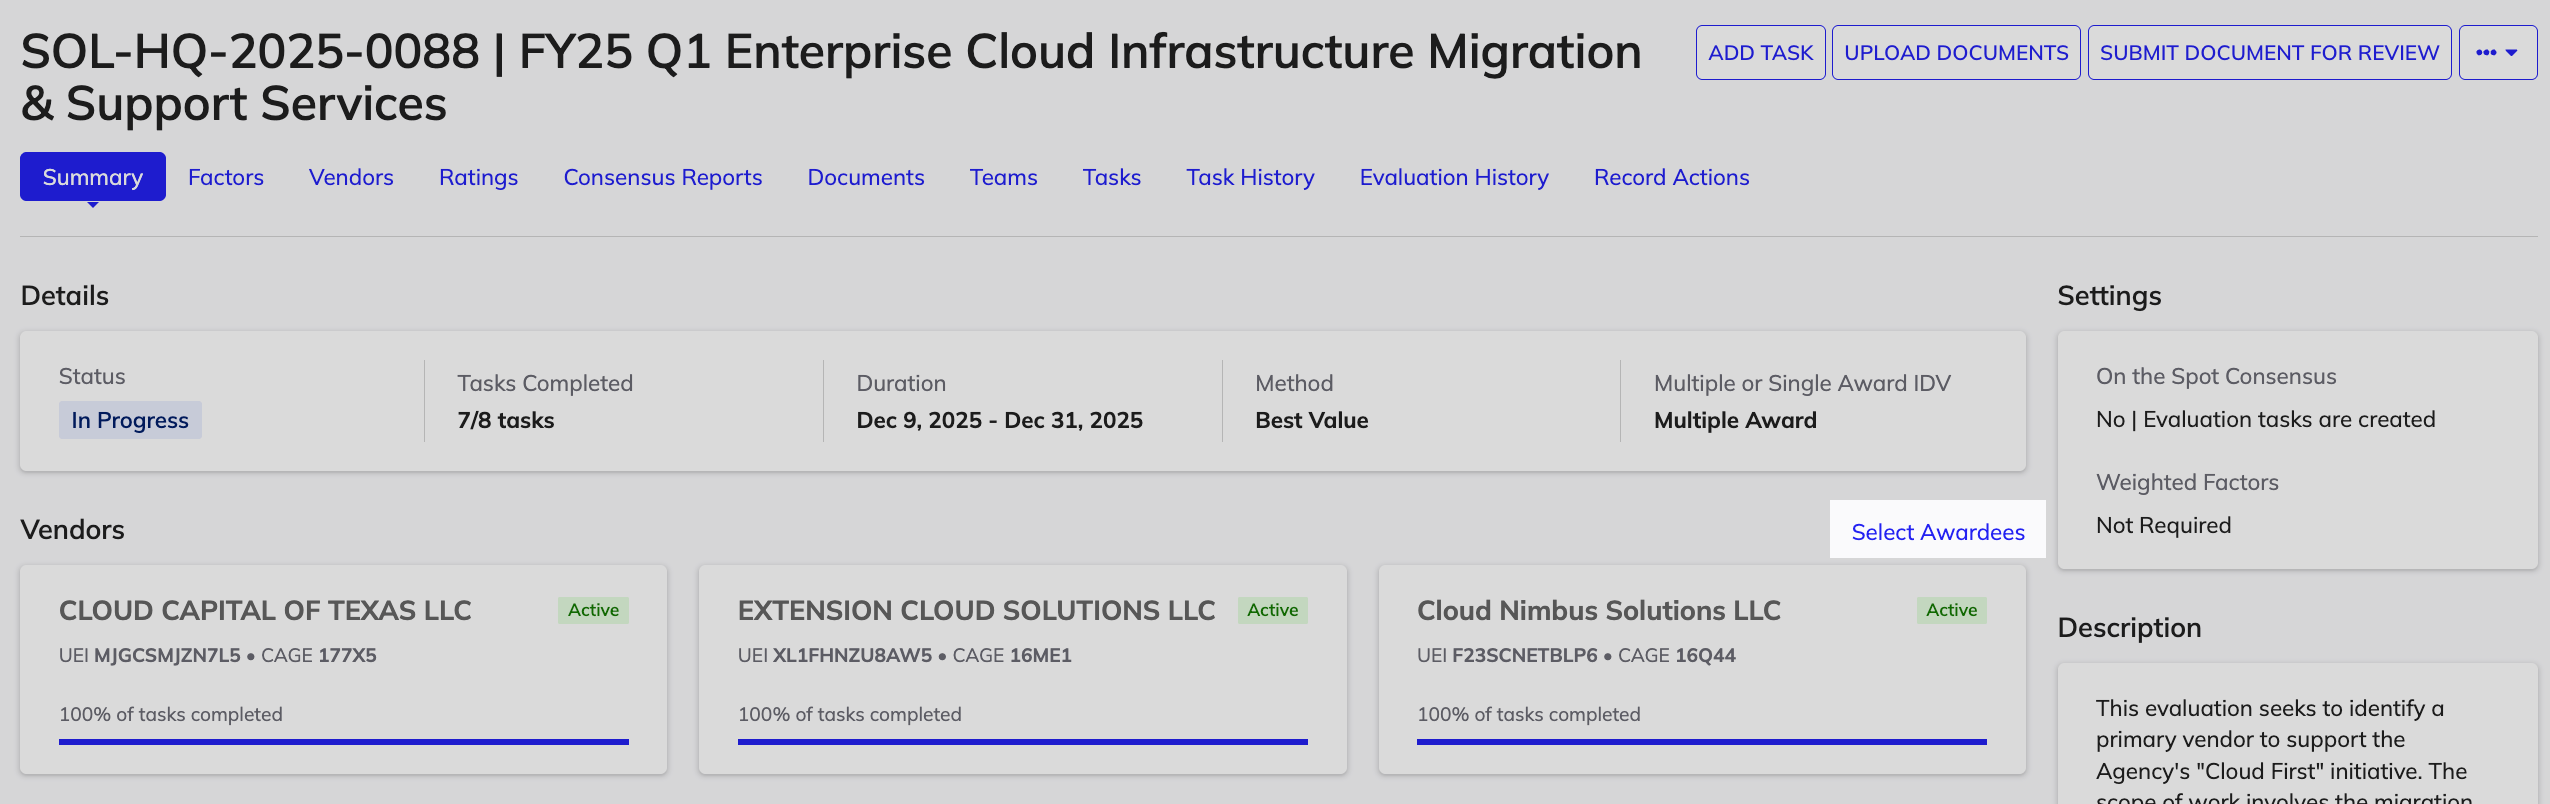This screenshot has width=2550, height=804.
Task: Click the duration 'Dec 9, 2025 - Dec 31, 2025'
Action: coord(999,420)
